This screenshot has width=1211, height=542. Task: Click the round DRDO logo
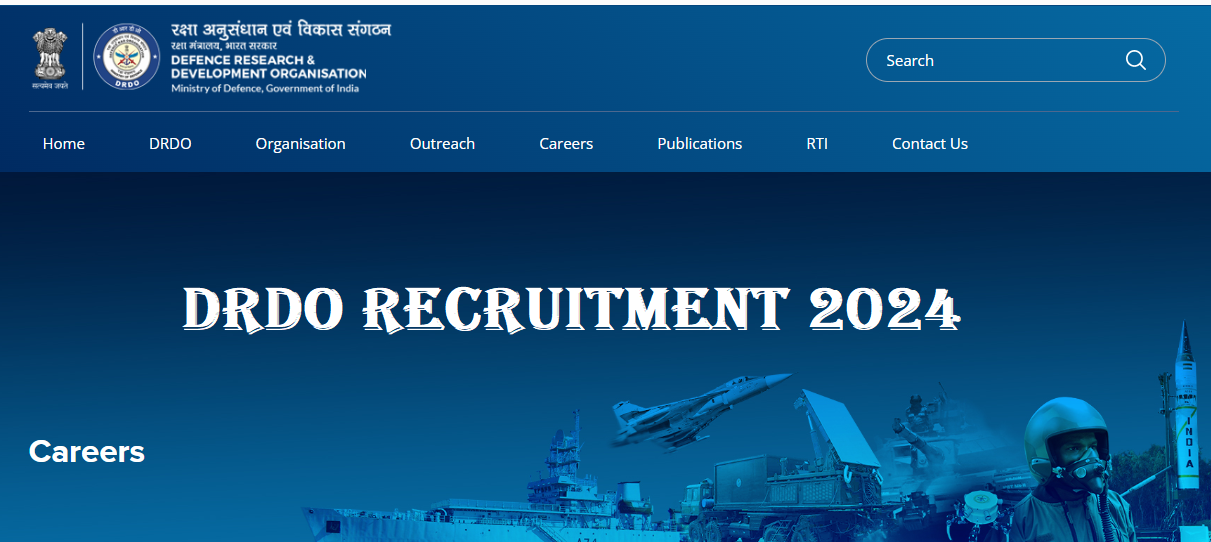pos(127,58)
